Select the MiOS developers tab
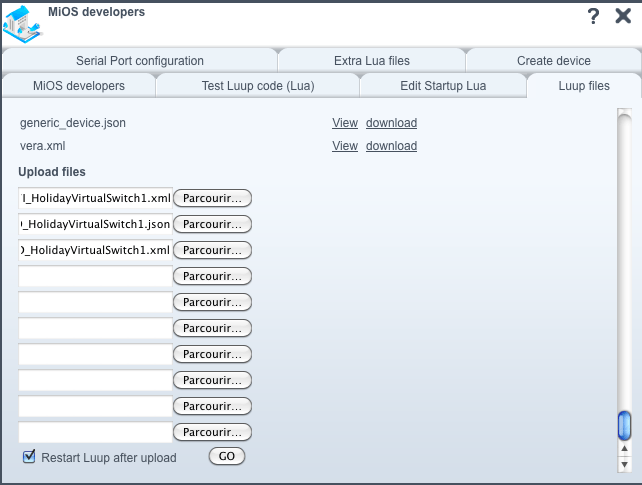 coord(79,86)
